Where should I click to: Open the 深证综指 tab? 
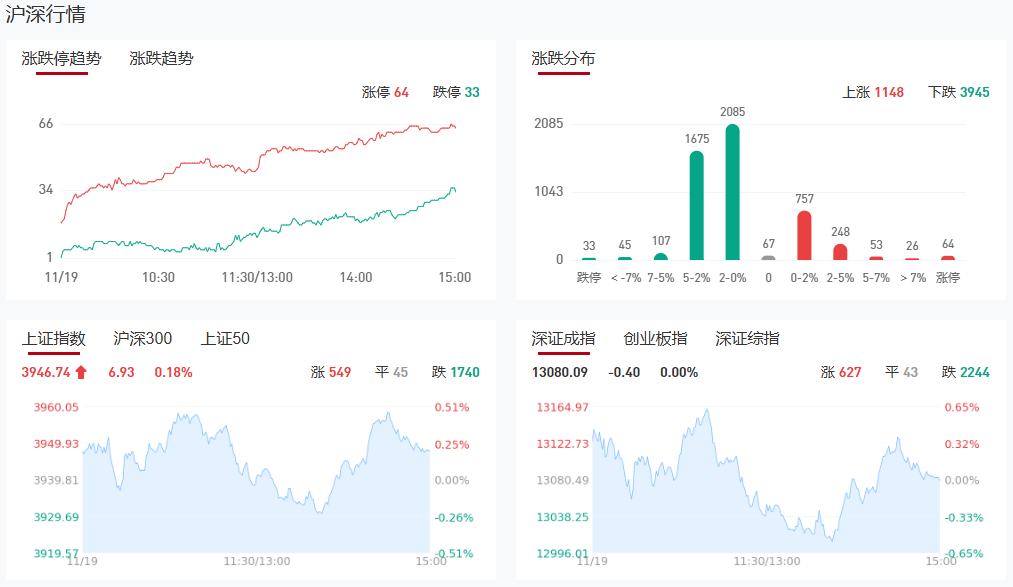[x=747, y=339]
